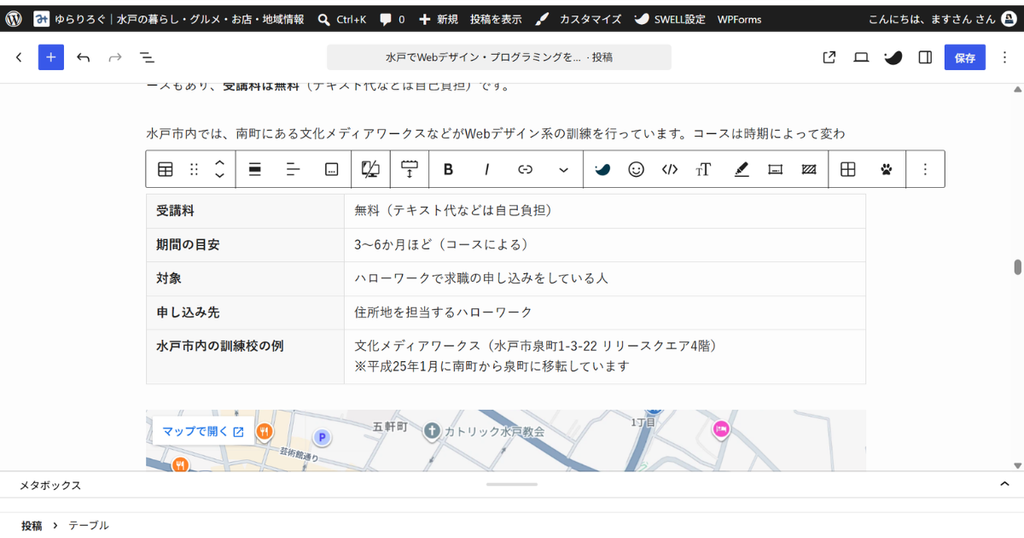Select the 申し込み先 header cell

click(x=246, y=313)
